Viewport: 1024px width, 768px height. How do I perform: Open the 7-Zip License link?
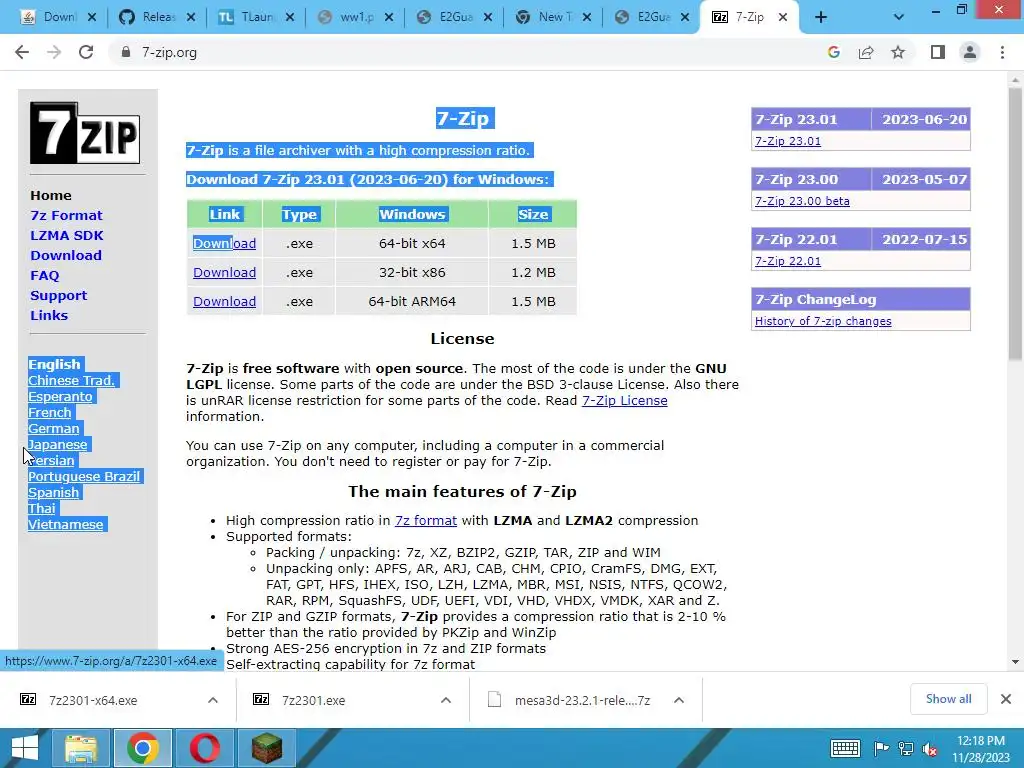(x=624, y=400)
